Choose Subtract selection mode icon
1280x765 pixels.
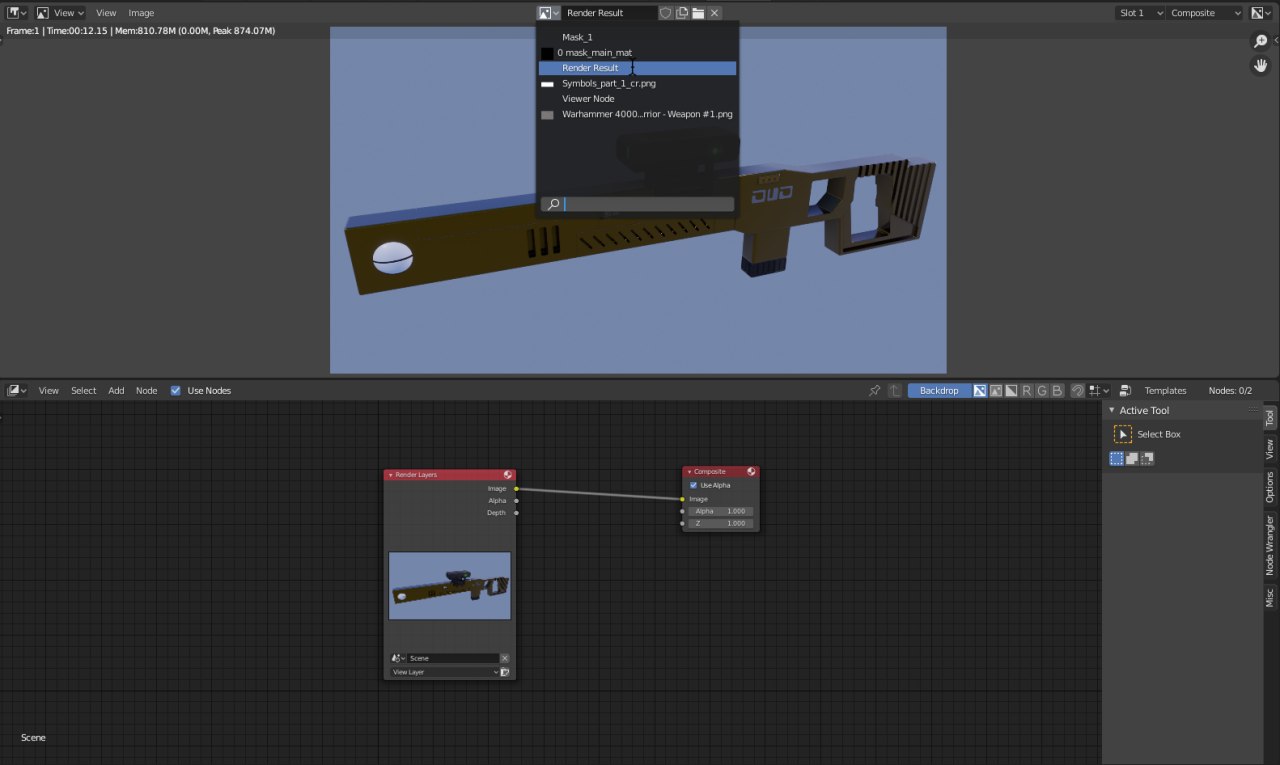click(1147, 459)
